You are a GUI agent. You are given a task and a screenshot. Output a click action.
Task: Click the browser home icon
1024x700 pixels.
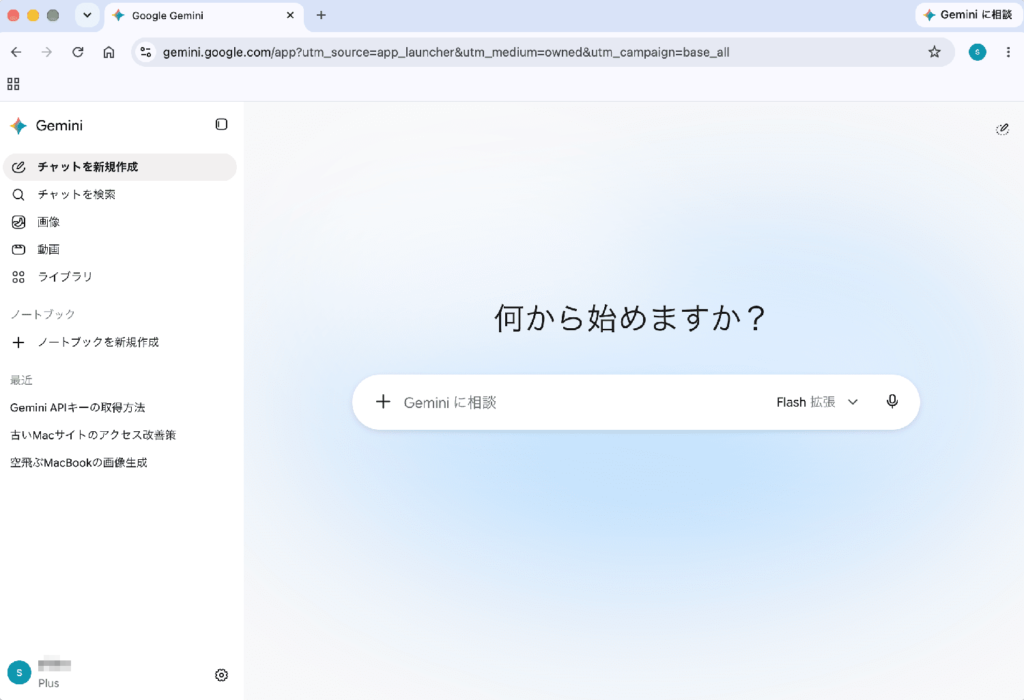click(109, 52)
